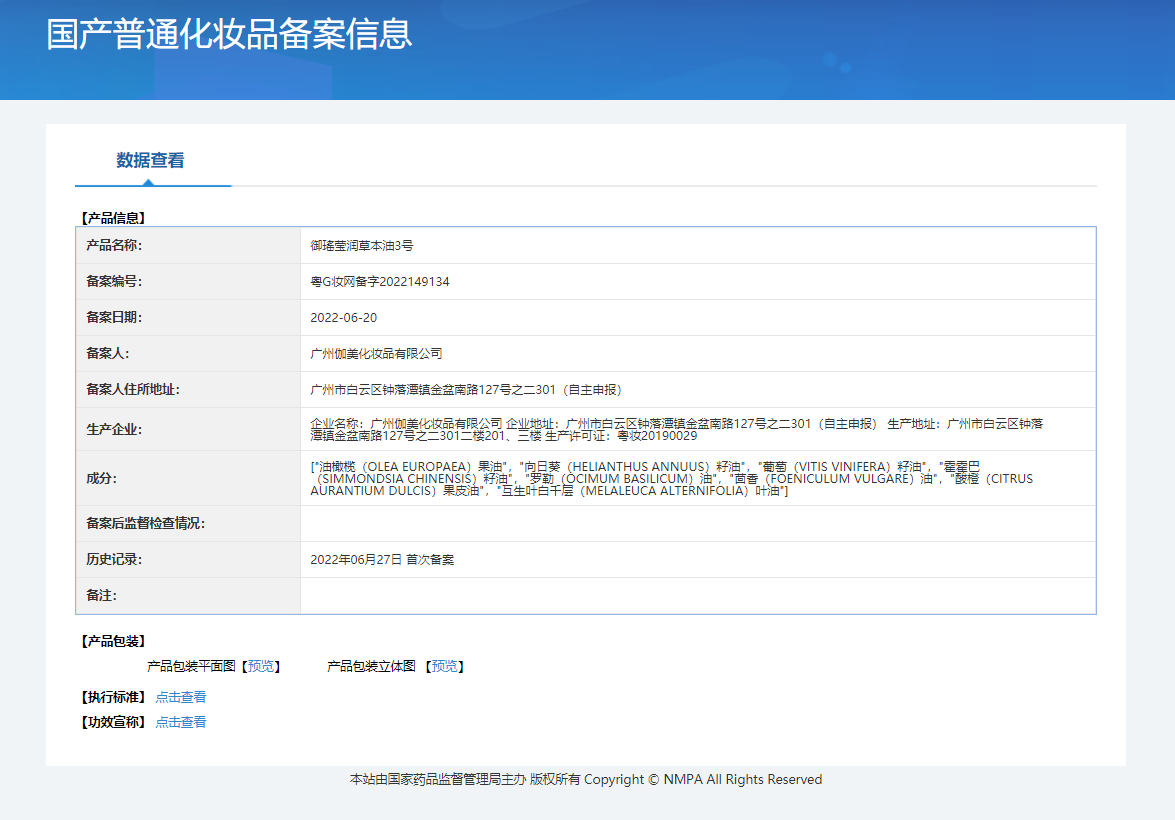The image size is (1175, 820).
Task: Click 点击查看 next to 执行标准
Action: 181,696
